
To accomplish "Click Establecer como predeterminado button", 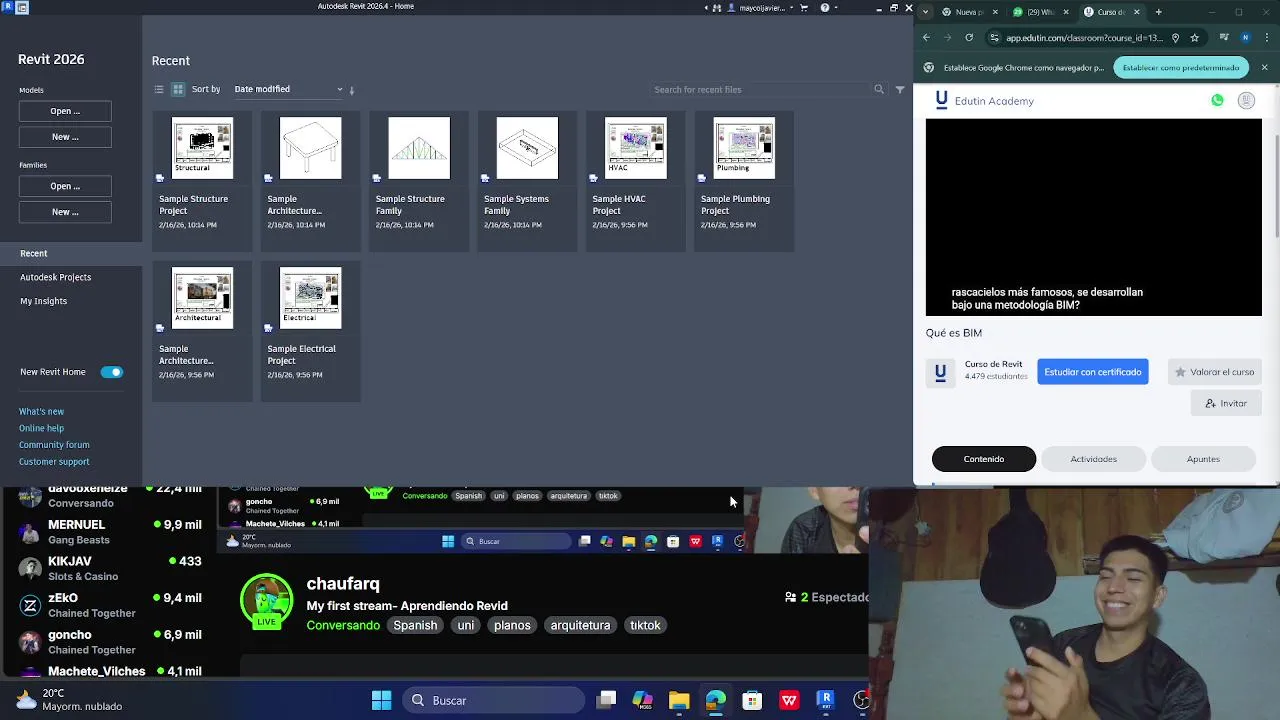I will (1181, 67).
